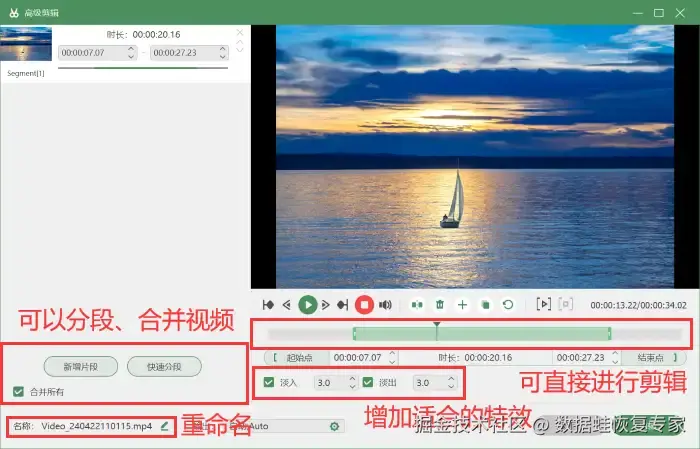Open output settings gear icon

[334, 426]
